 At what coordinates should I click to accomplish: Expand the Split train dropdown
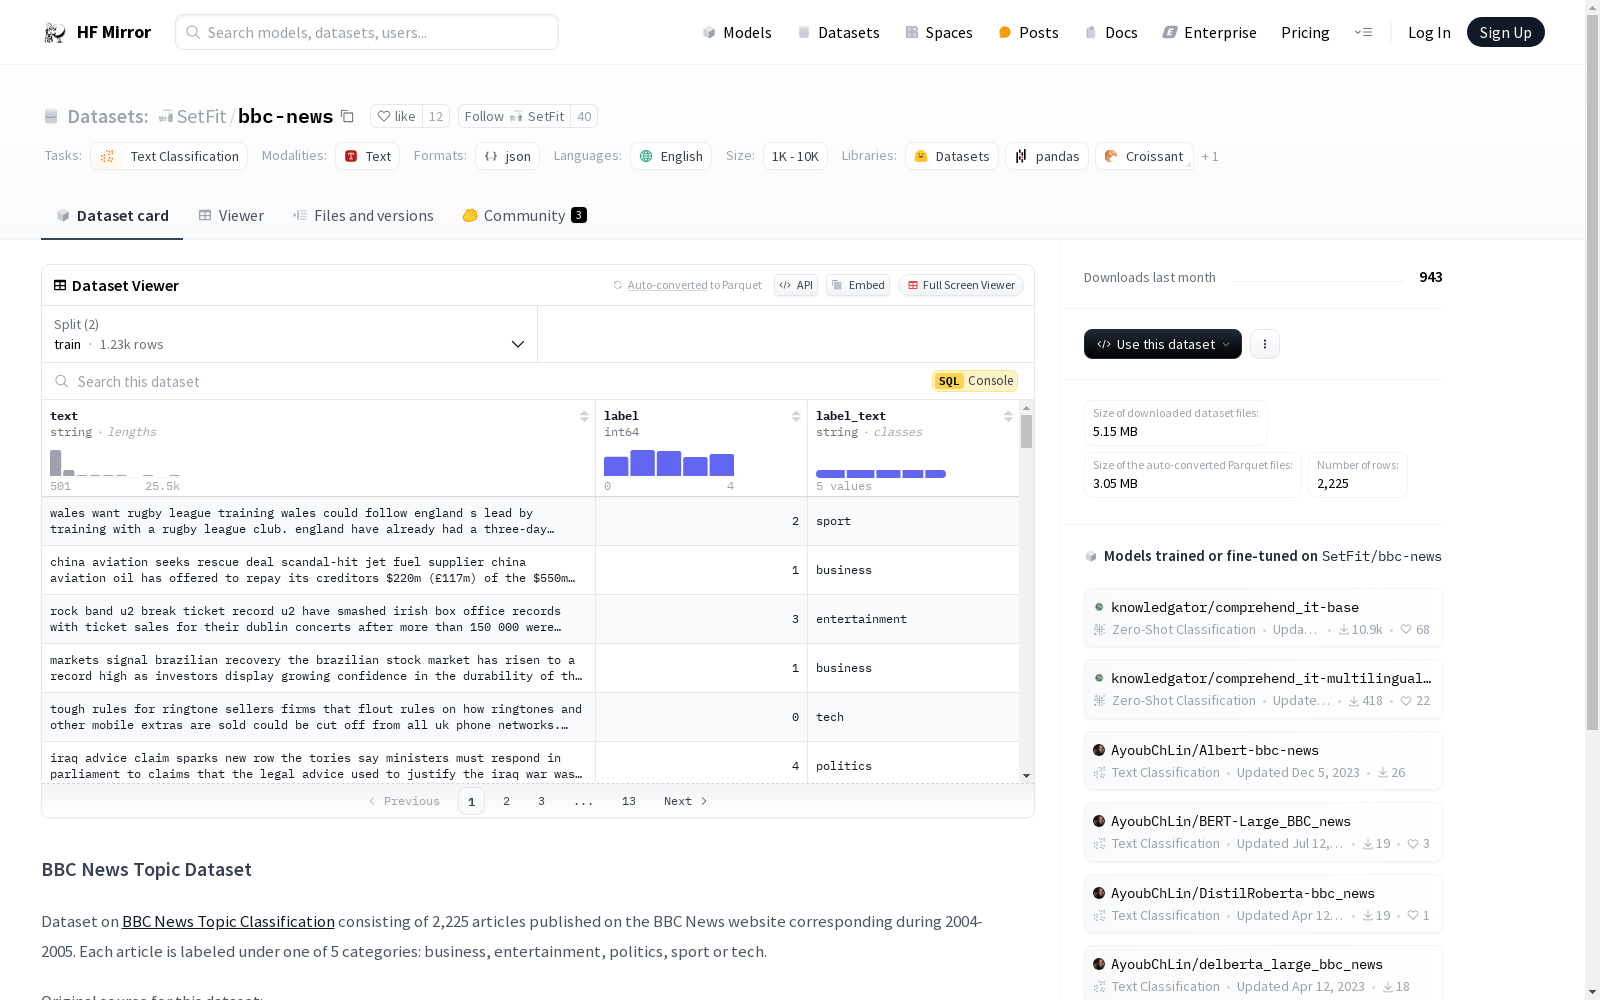click(290, 334)
